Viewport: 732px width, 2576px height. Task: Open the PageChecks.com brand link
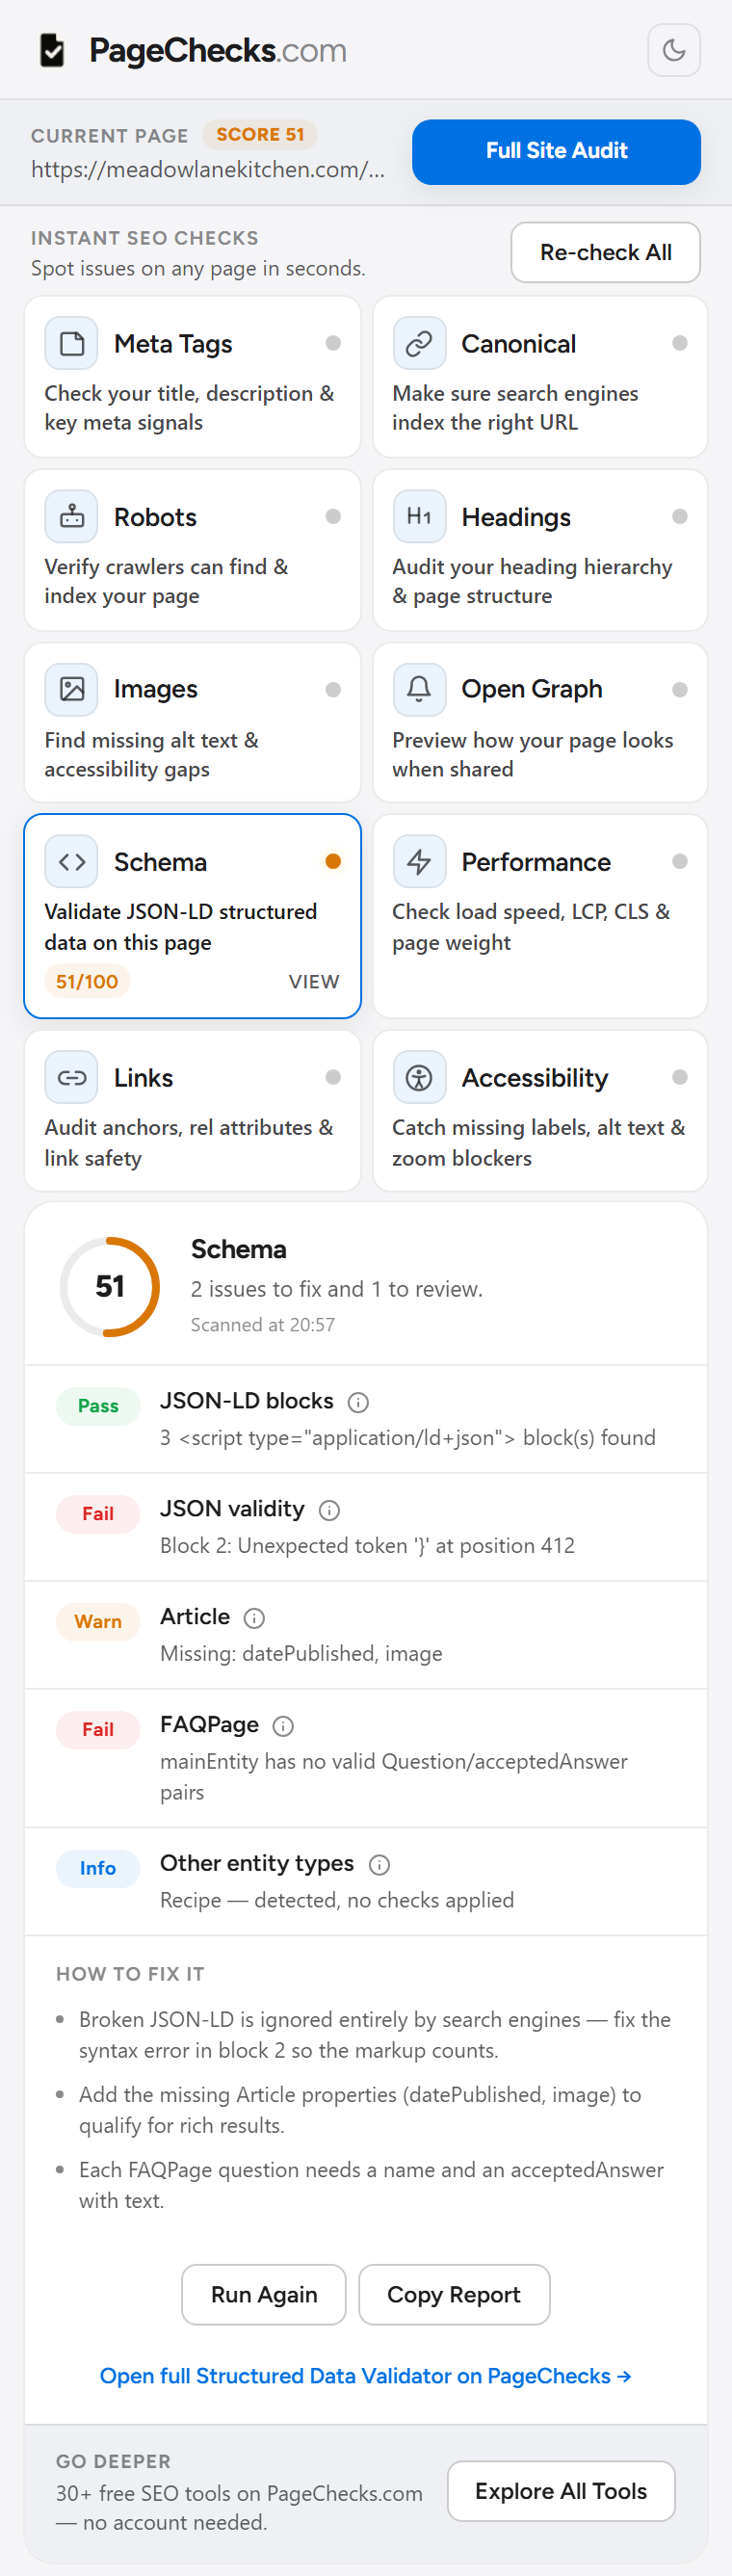coord(218,50)
